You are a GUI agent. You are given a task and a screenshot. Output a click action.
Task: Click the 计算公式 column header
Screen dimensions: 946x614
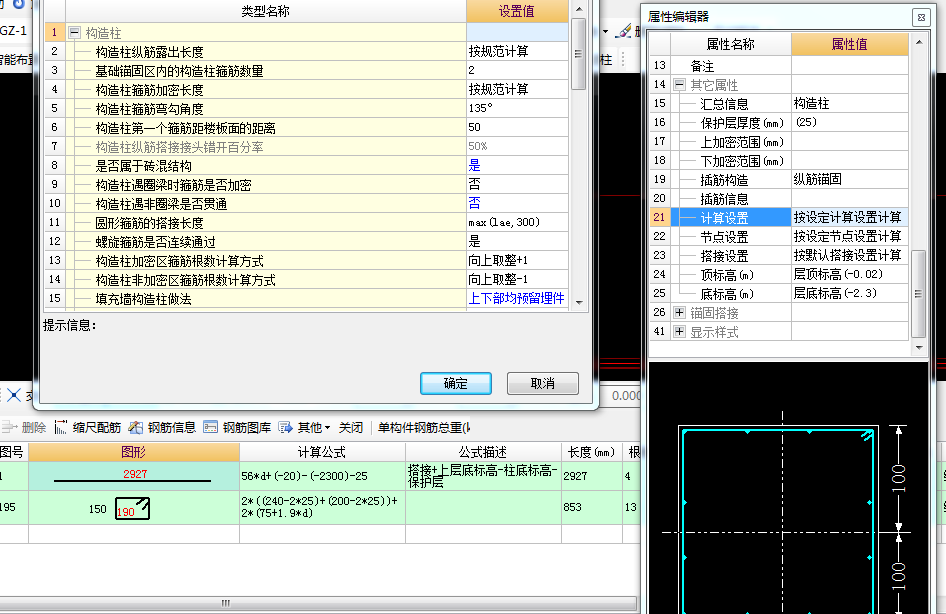click(x=322, y=452)
